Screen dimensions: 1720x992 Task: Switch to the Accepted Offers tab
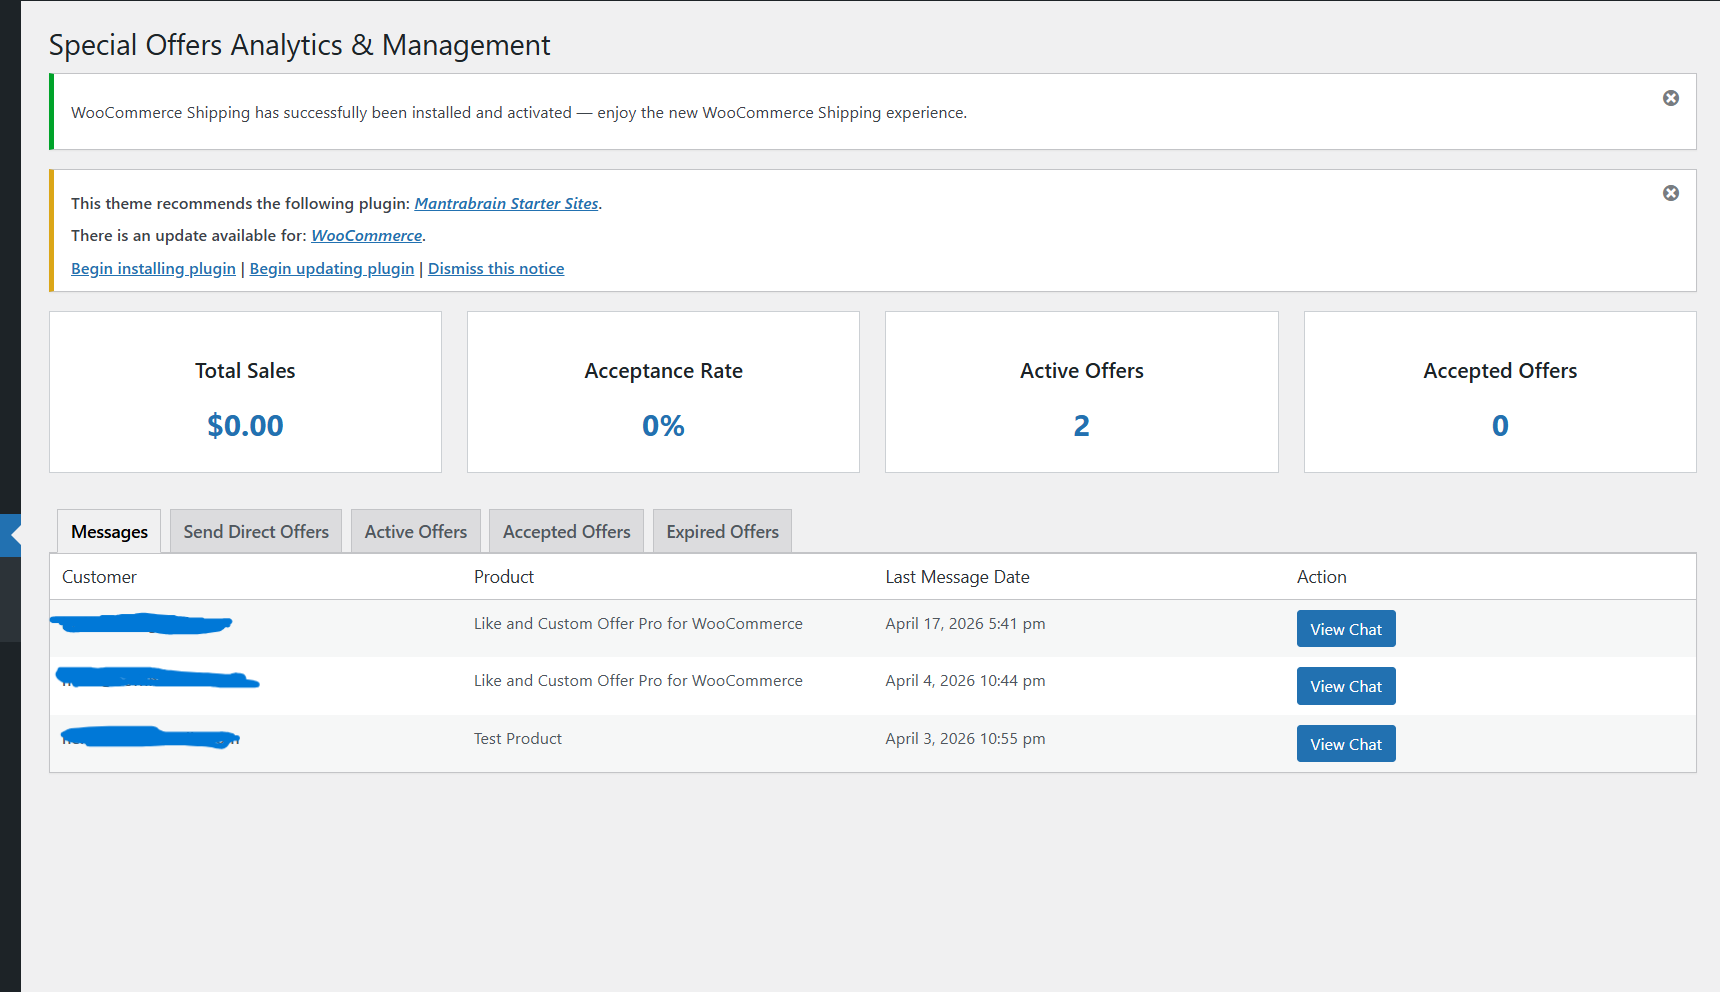pyautogui.click(x=566, y=532)
